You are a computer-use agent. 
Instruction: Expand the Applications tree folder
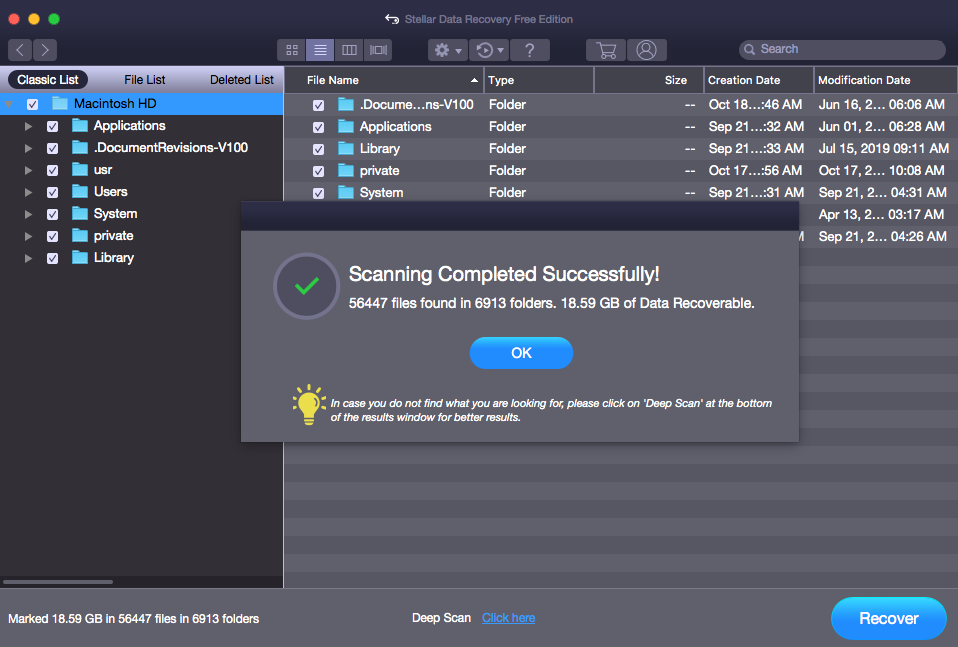tap(28, 126)
